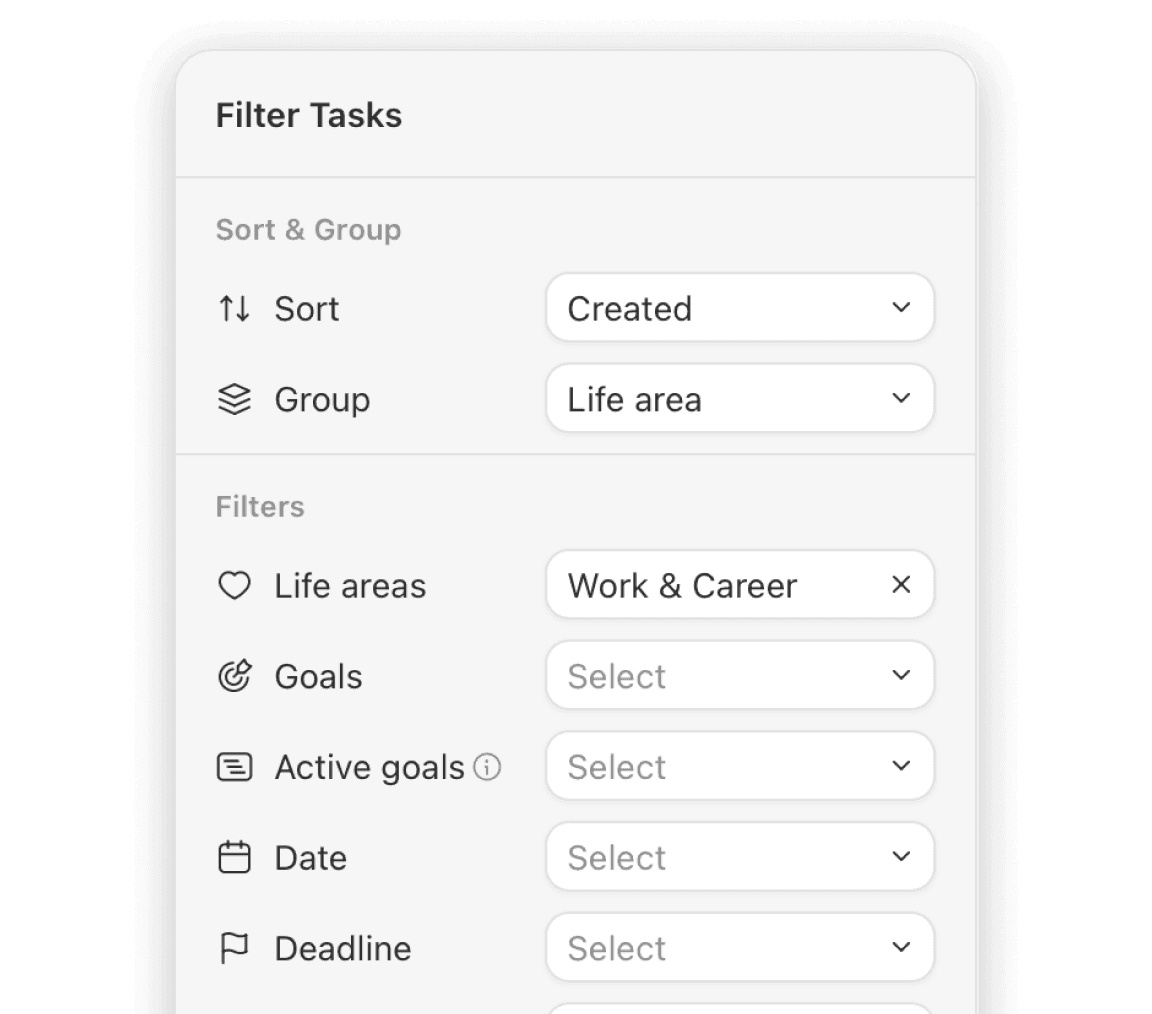Open the Date Select dropdown
The image size is (1152, 1014).
point(740,858)
